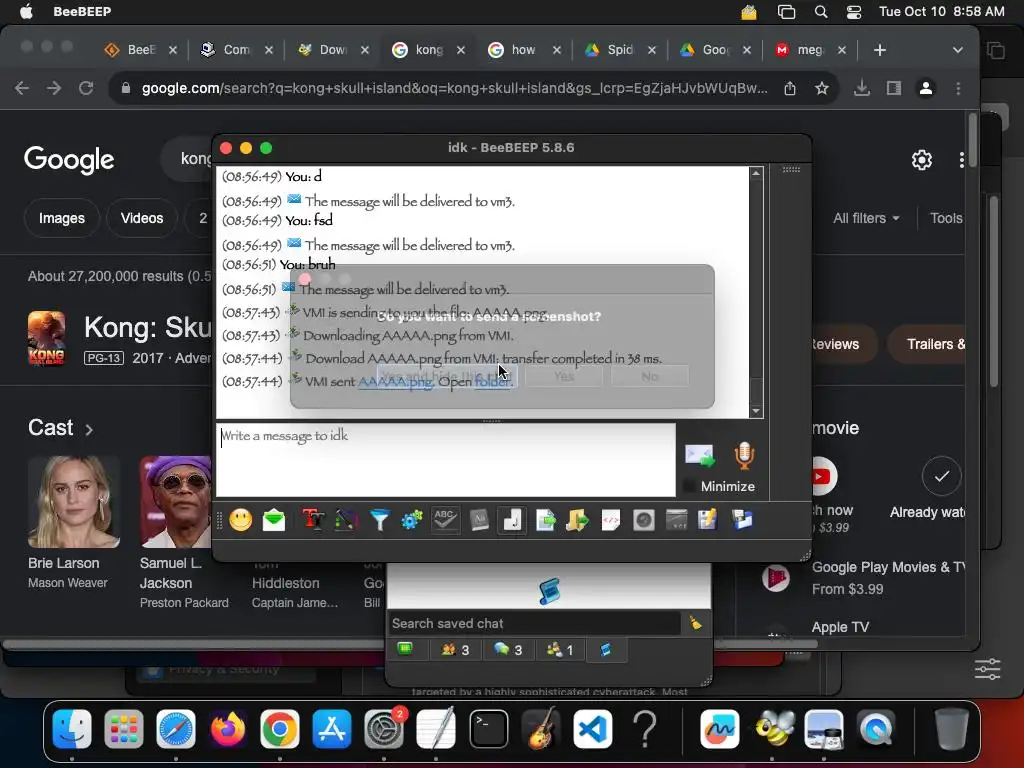Expand the Chrome tab search dropdown
Image resolution: width=1024 pixels, height=768 pixels.
point(957,50)
